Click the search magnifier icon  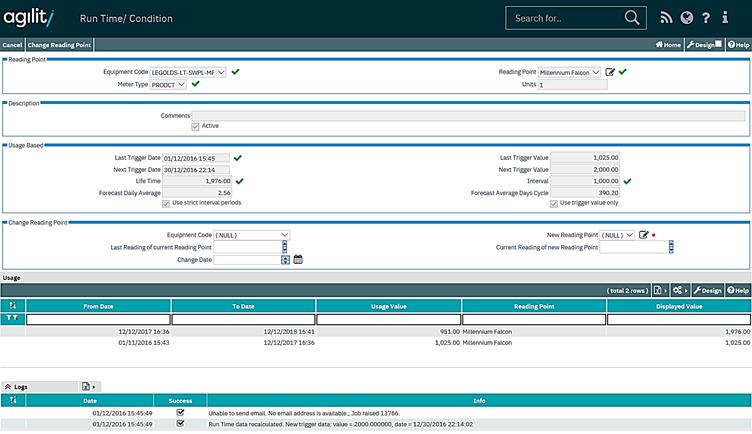click(x=632, y=18)
